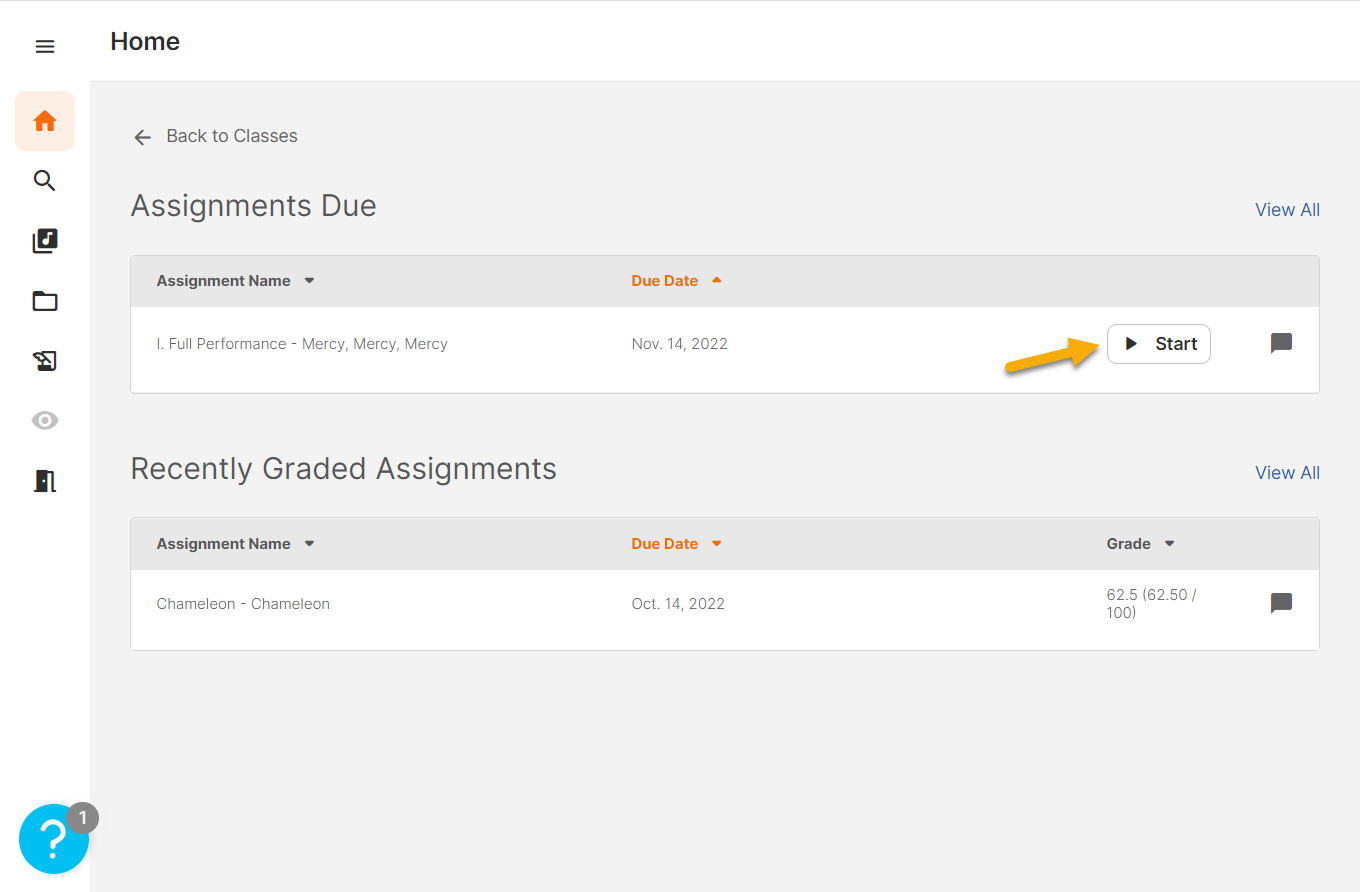The image size is (1360, 892).
Task: Select the composition tool icon in the sidebar
Action: [44, 360]
